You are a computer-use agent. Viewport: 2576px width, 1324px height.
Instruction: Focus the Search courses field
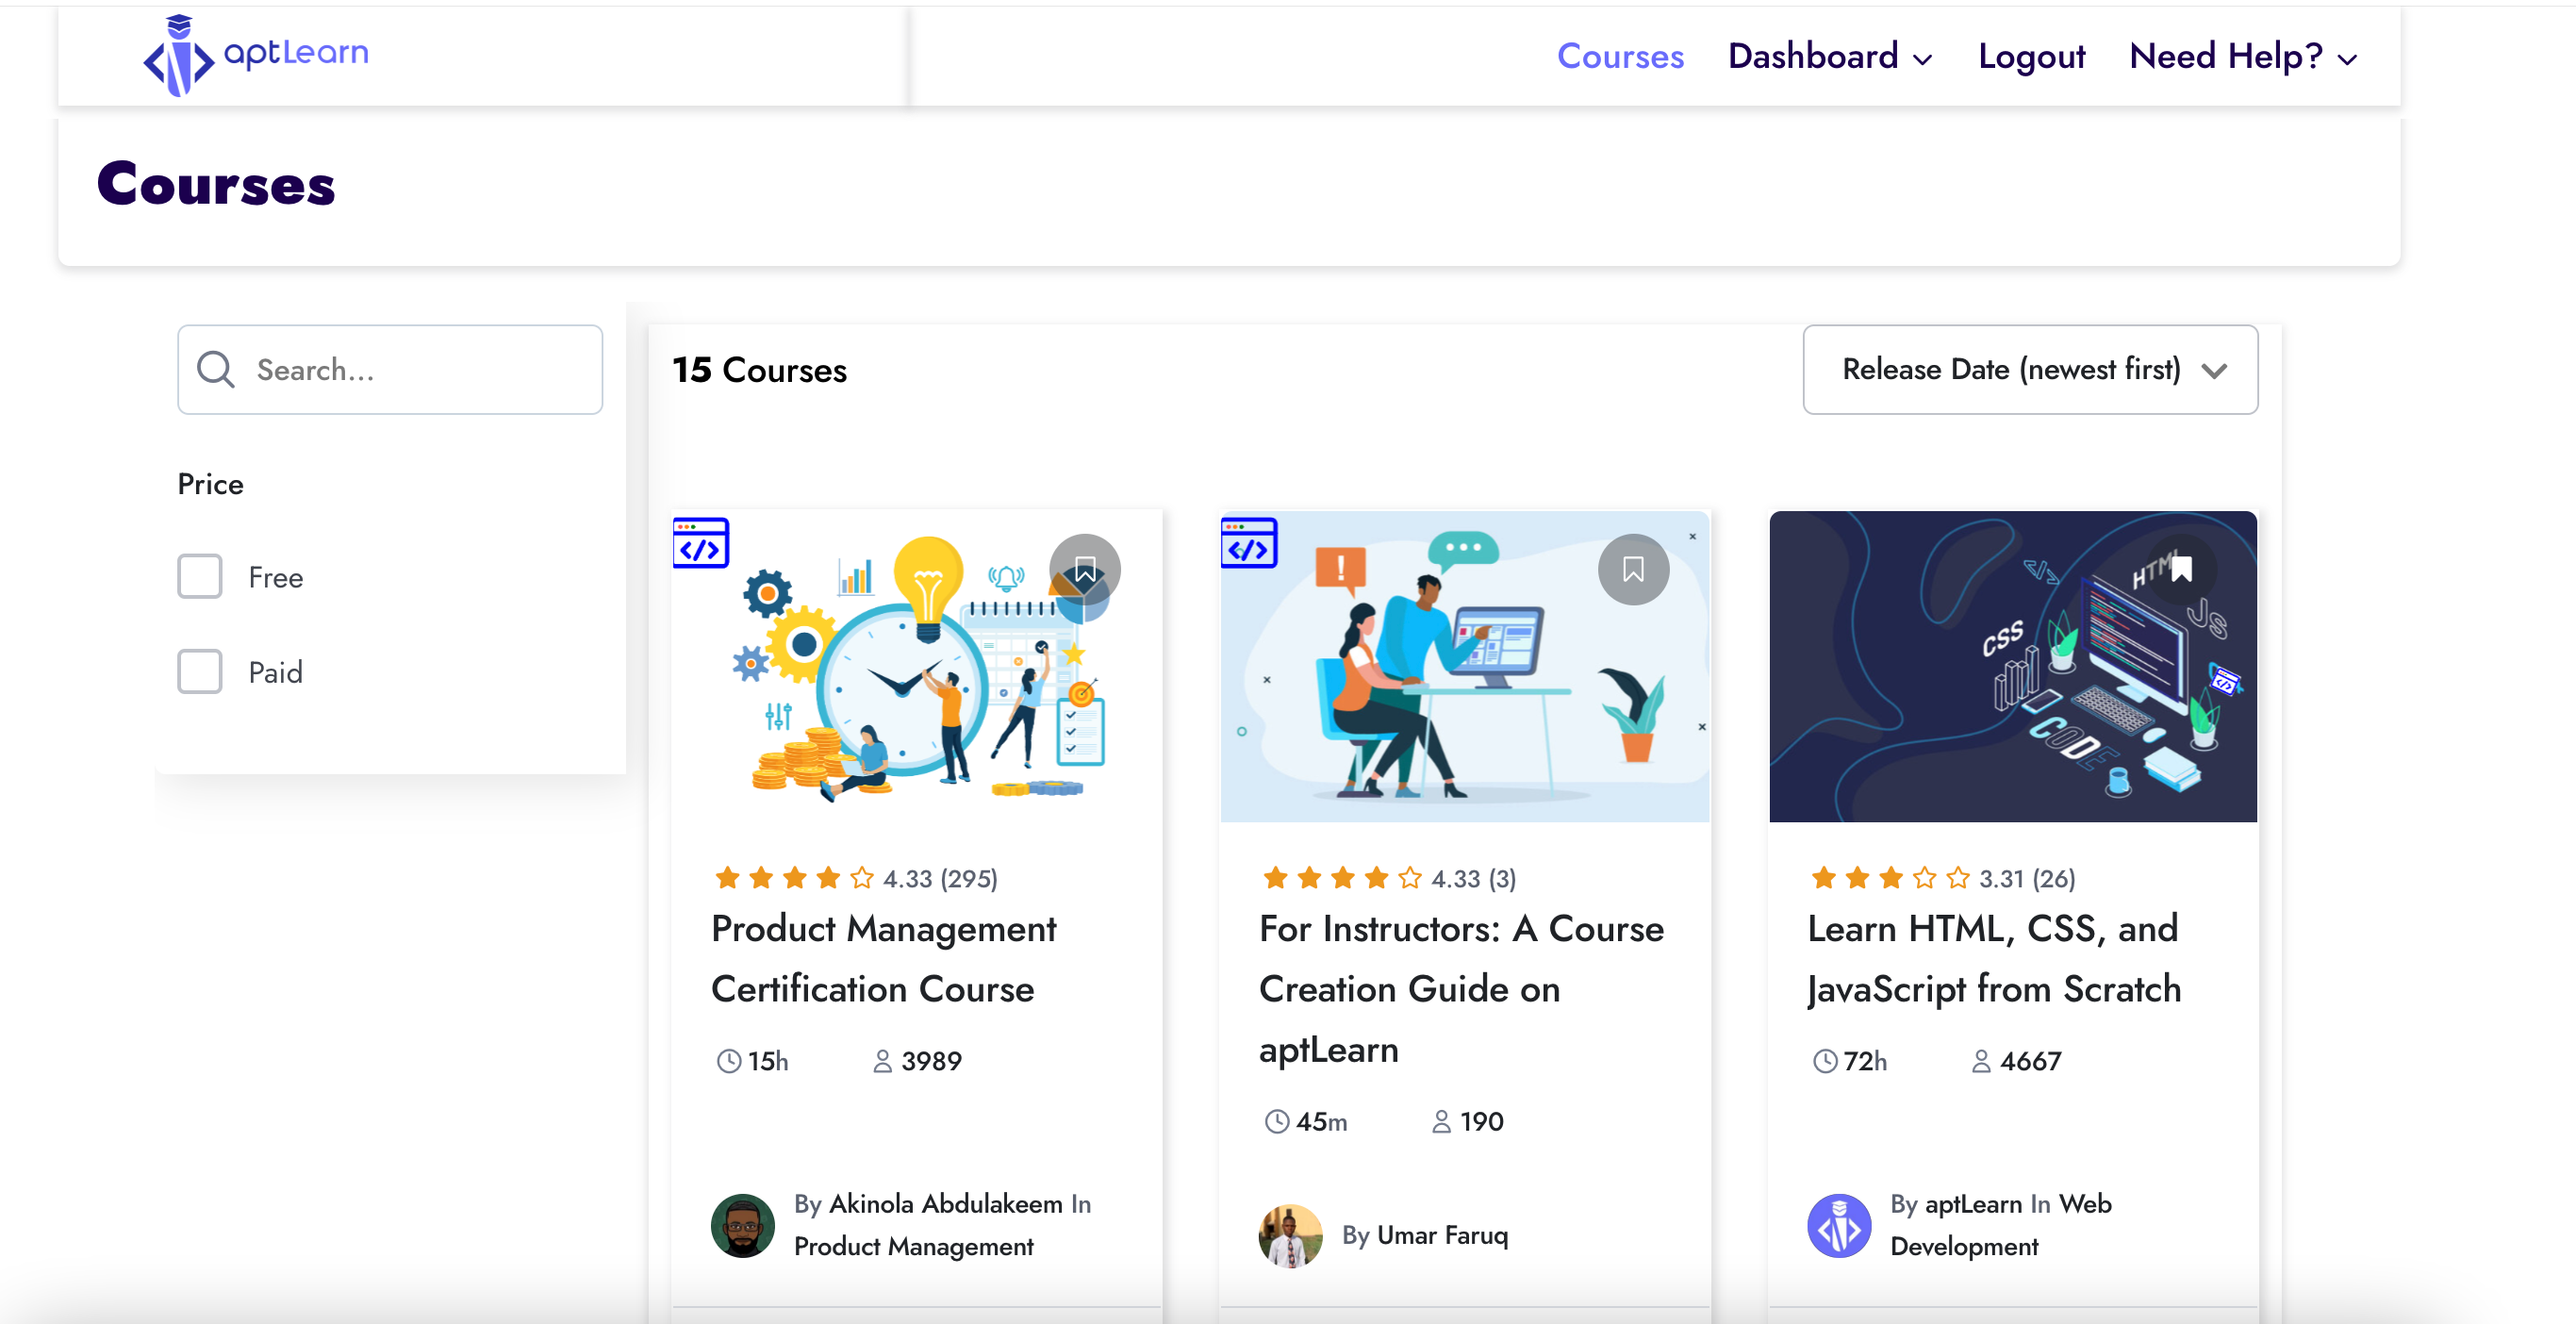390,369
